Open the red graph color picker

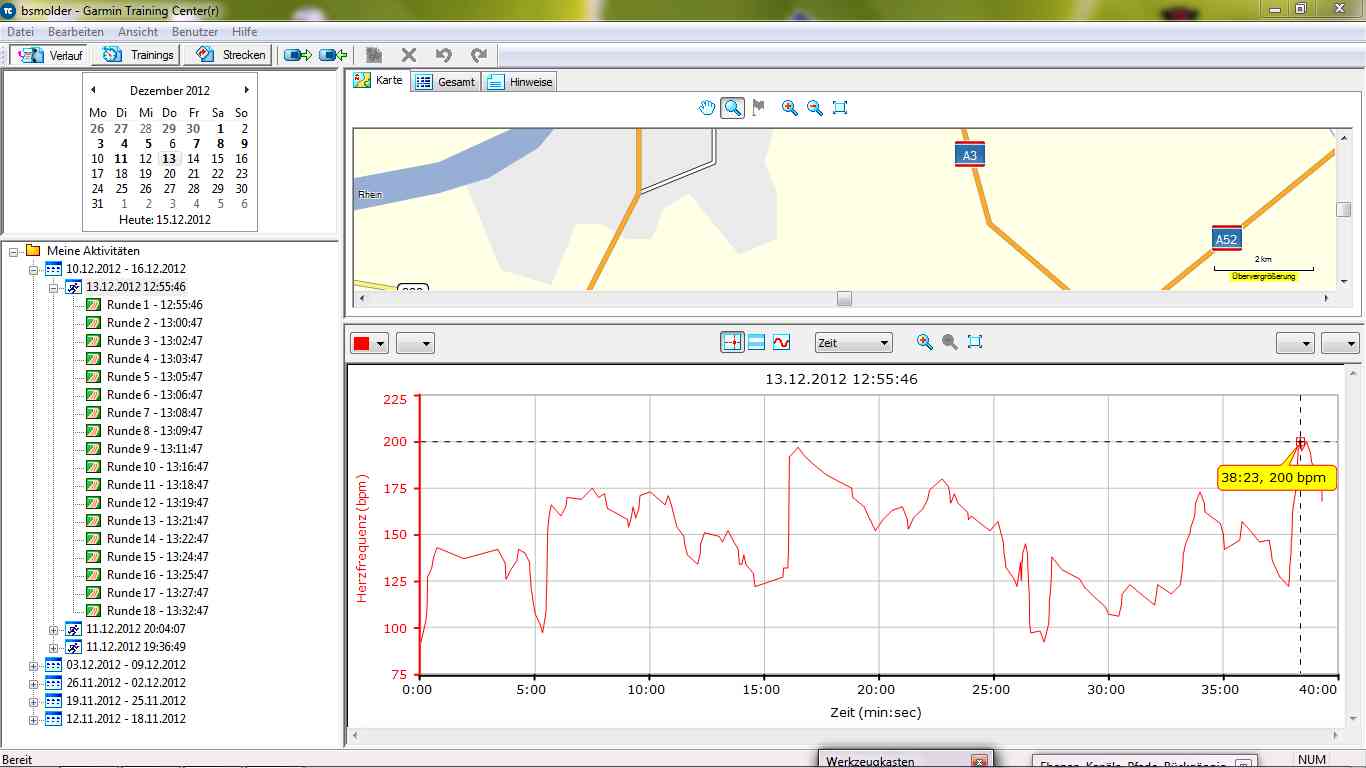(x=370, y=343)
